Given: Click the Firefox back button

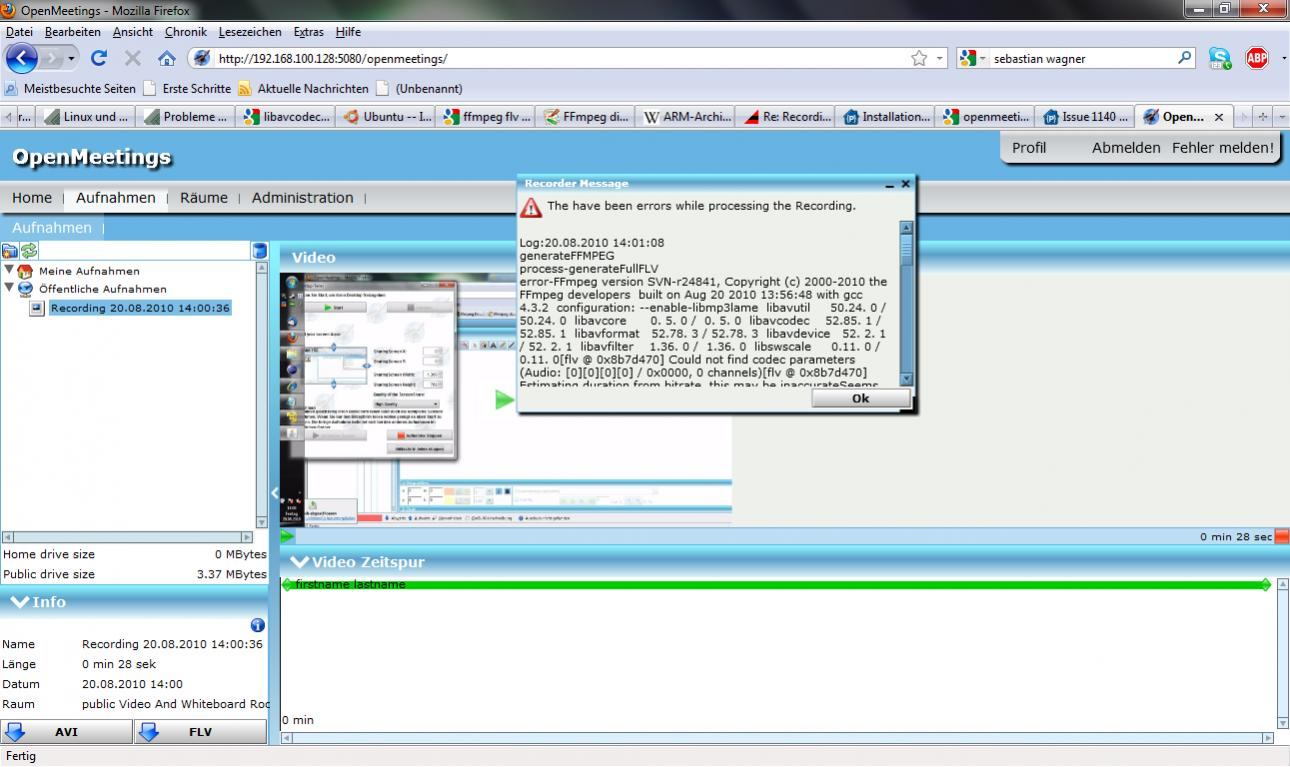Looking at the screenshot, I should point(21,58).
